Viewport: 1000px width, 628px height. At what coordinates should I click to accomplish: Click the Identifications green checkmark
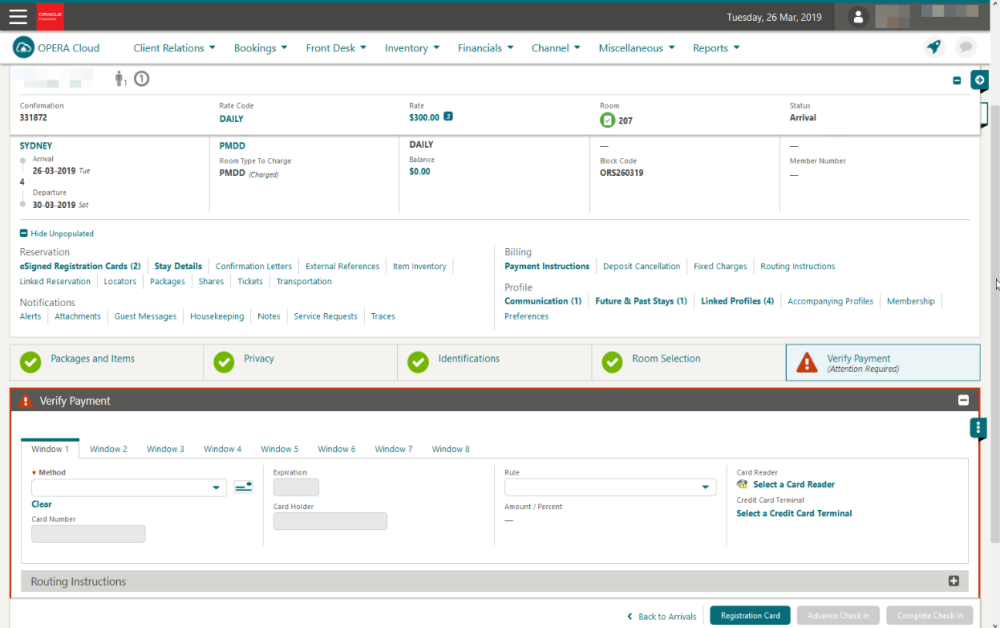pos(418,362)
